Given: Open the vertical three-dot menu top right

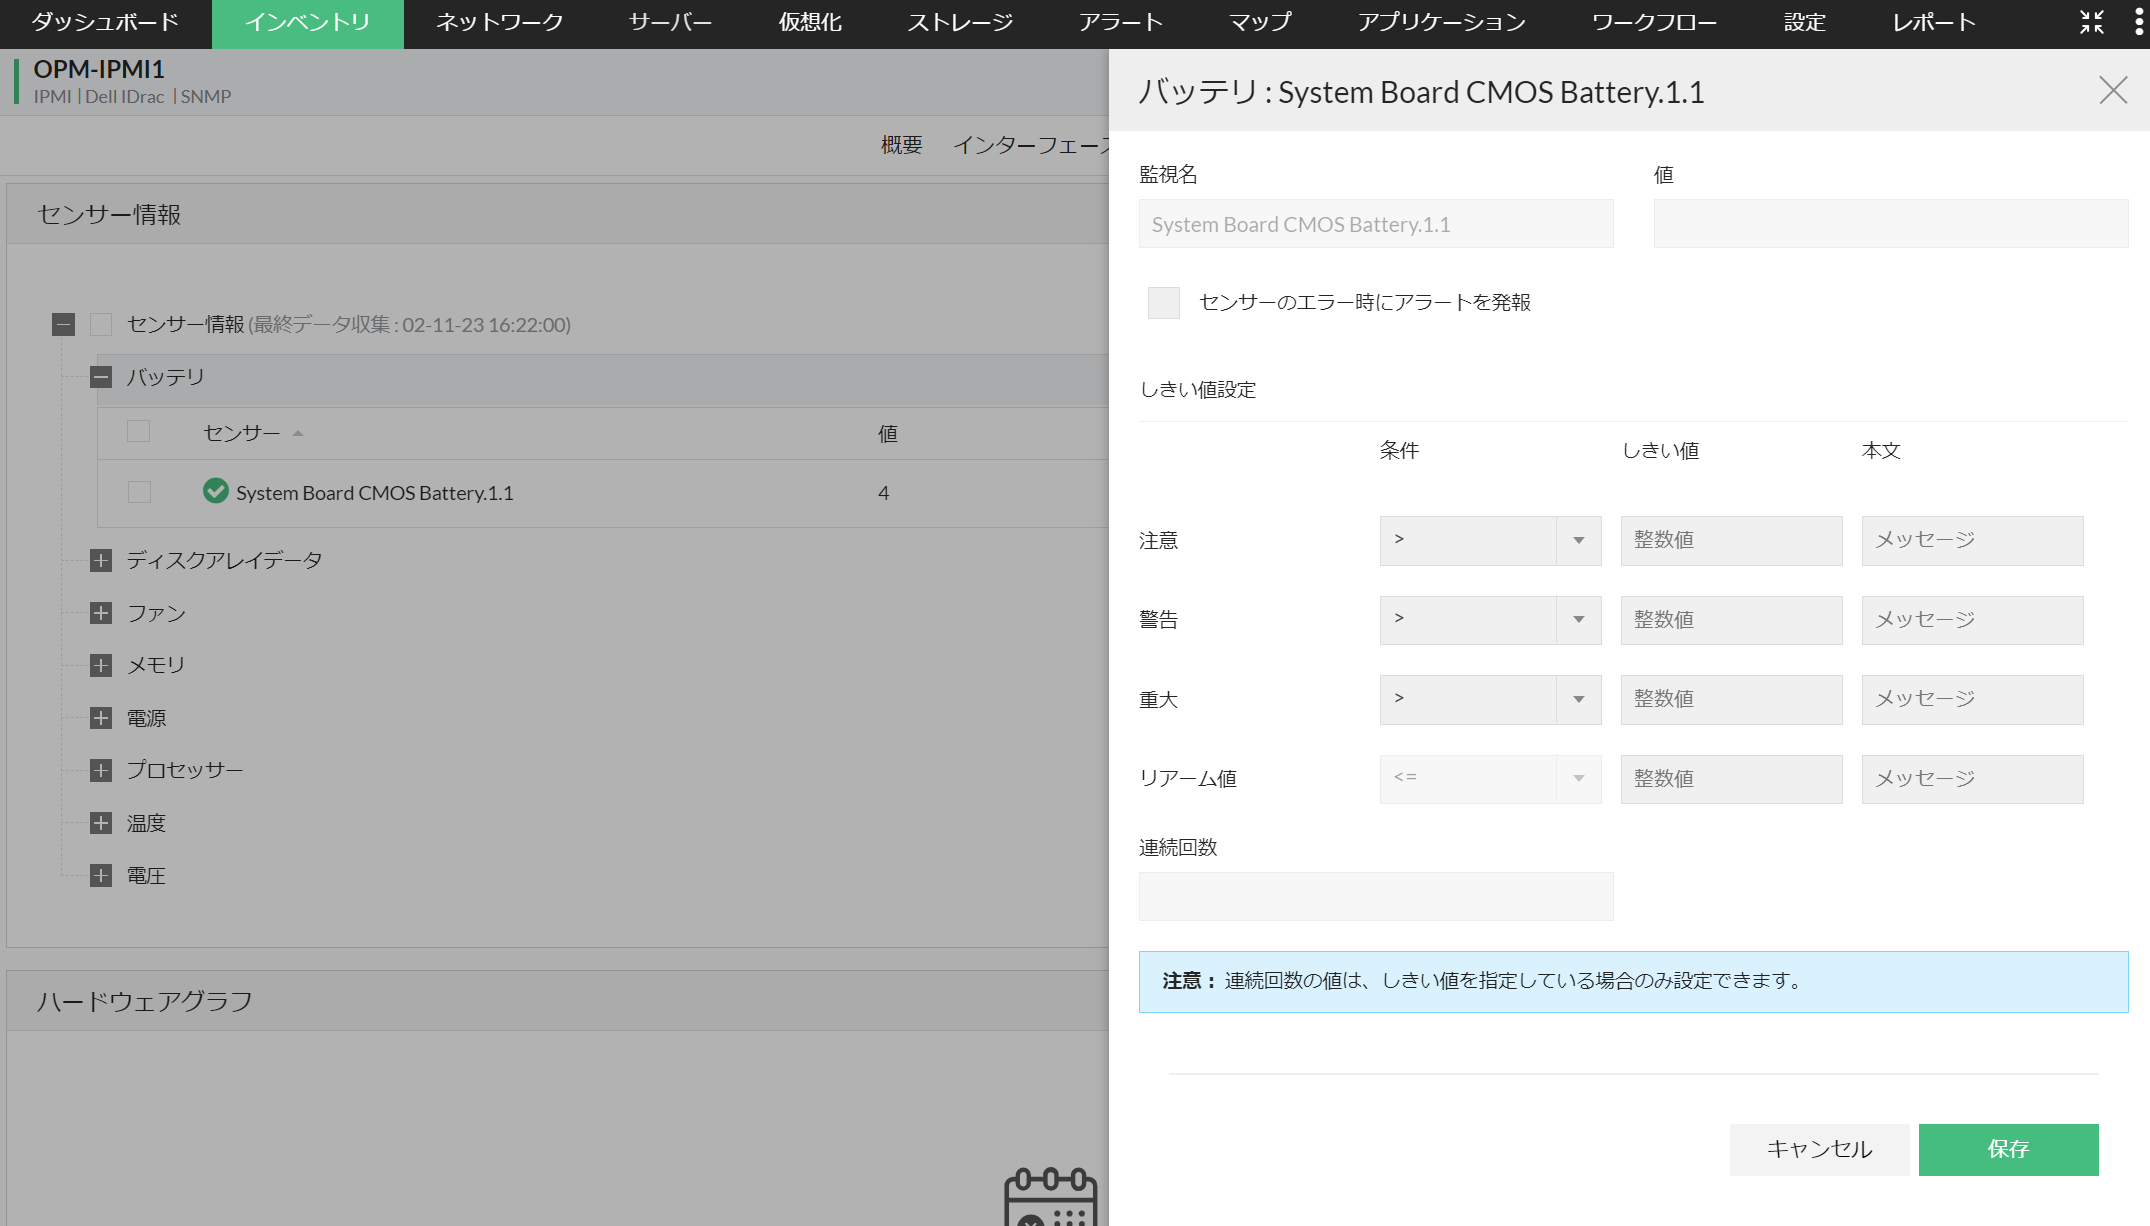Looking at the screenshot, I should (x=2138, y=21).
